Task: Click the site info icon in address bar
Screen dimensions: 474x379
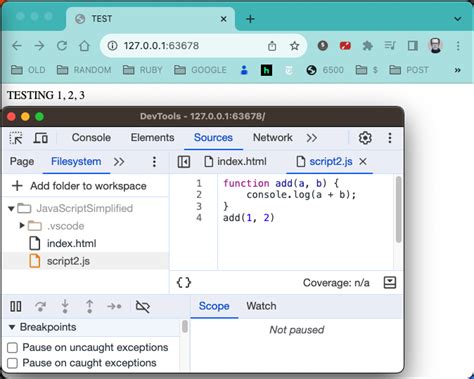Action: click(x=113, y=46)
